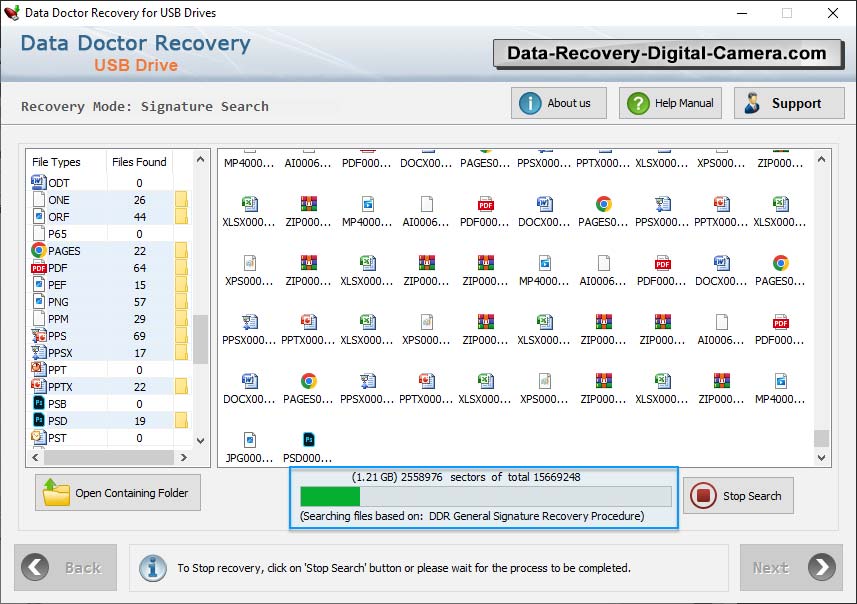Screen dimensions: 857x604
Task: Click the PSD Photoshop icon in the file types list
Action: pyautogui.click(x=38, y=420)
